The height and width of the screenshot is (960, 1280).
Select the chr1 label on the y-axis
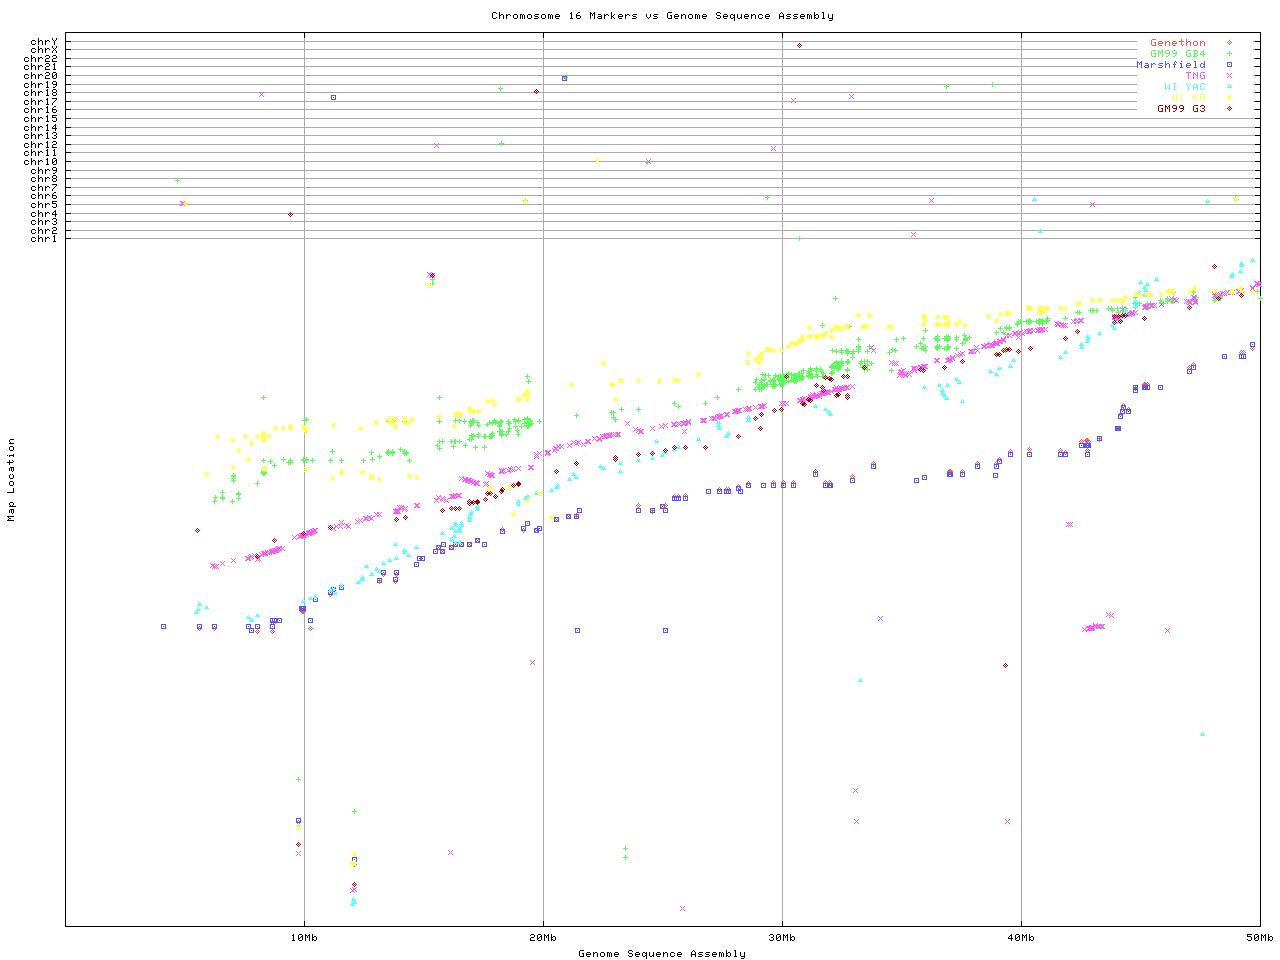[x=44, y=238]
